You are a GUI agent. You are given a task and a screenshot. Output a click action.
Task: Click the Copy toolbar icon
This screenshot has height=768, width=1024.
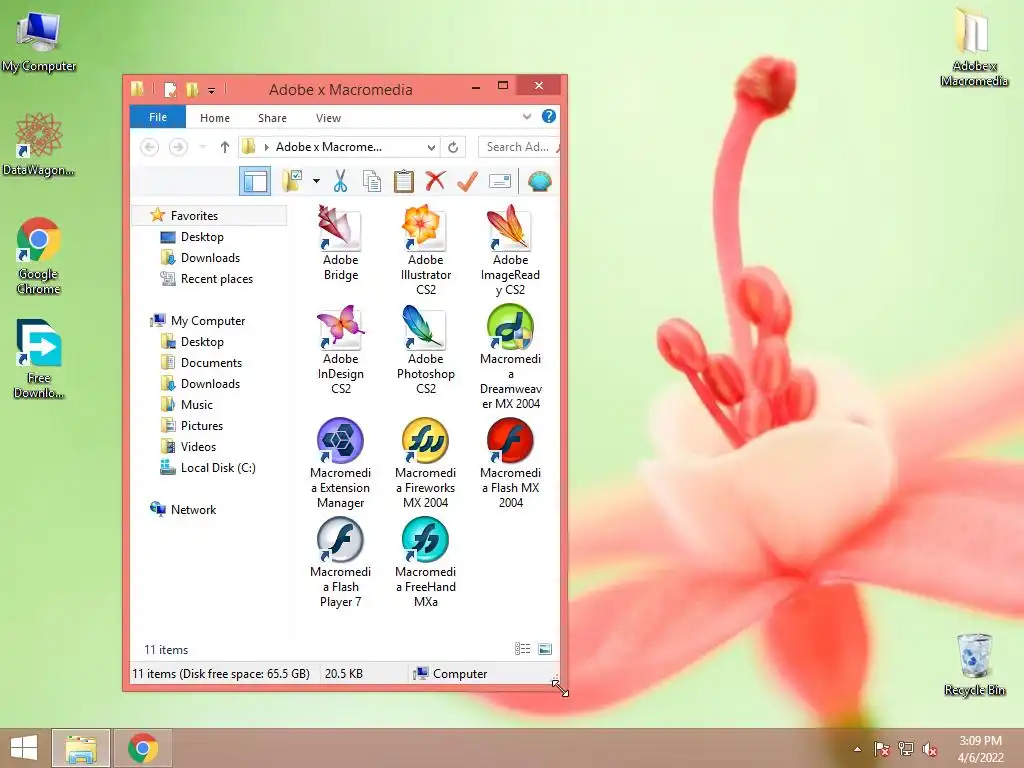tap(372, 181)
